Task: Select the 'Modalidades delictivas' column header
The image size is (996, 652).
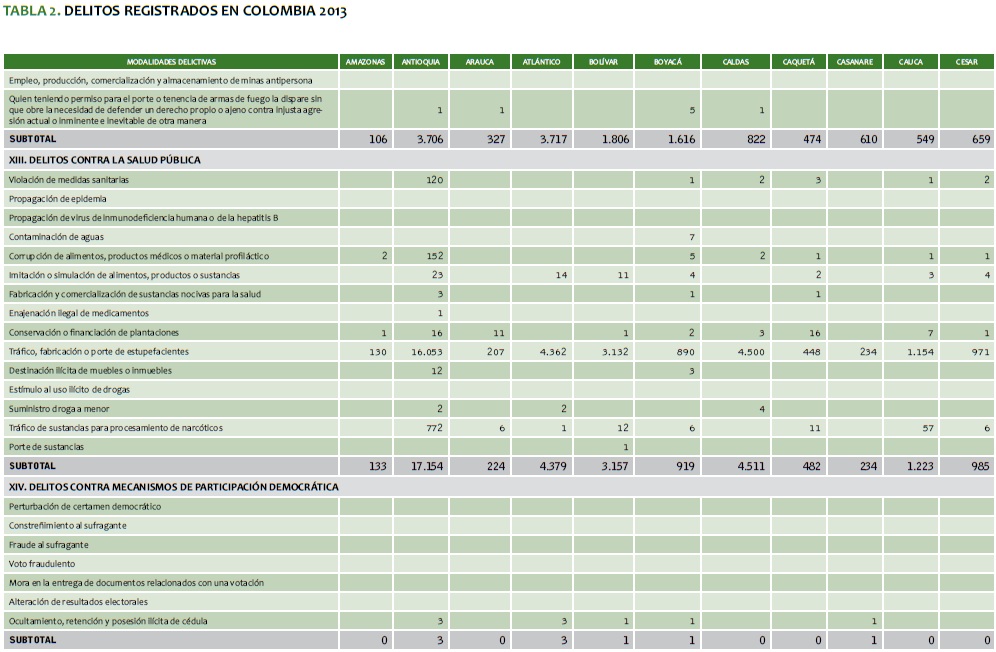Action: point(171,62)
